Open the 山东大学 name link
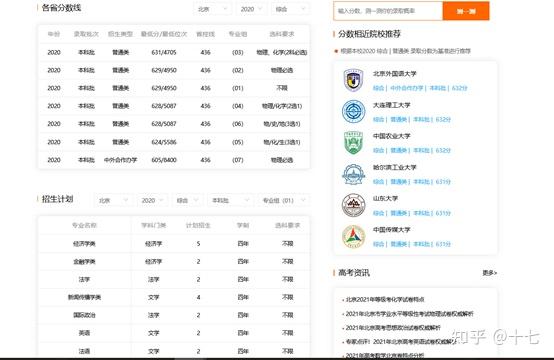This screenshot has width=554, height=360. (385, 199)
